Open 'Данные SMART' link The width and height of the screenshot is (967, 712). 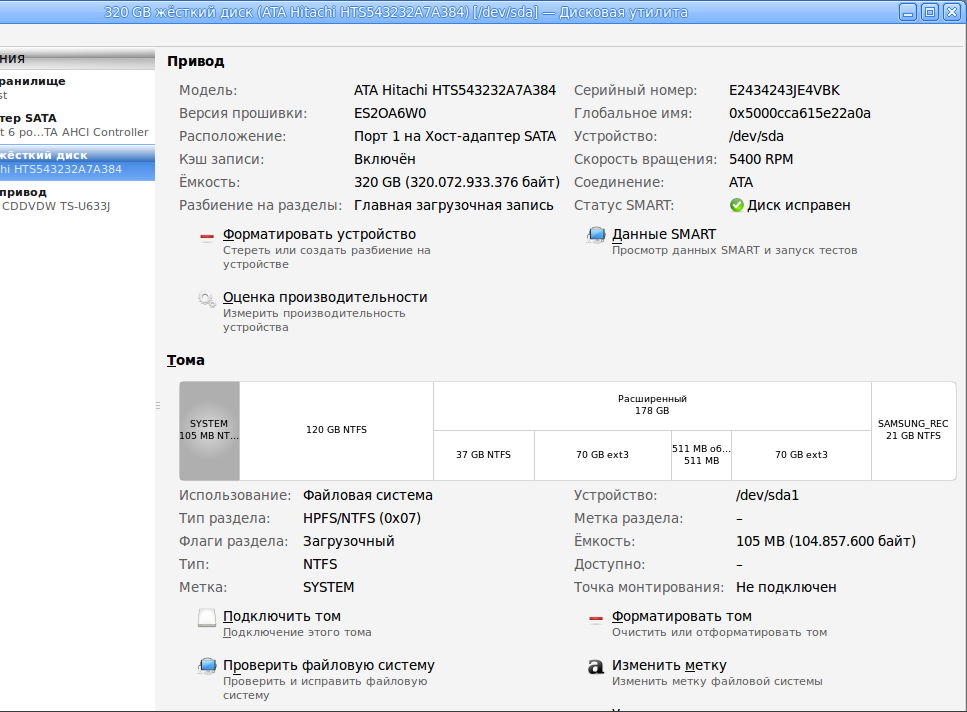[x=664, y=234]
